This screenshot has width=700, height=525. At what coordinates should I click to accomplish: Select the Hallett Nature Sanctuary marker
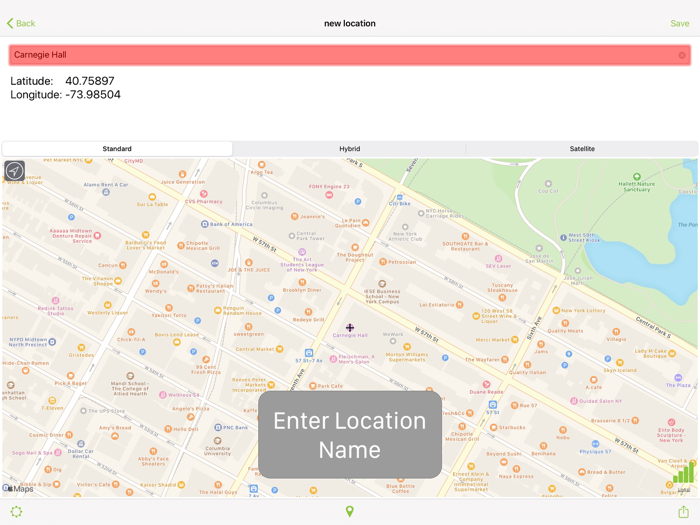[x=637, y=177]
